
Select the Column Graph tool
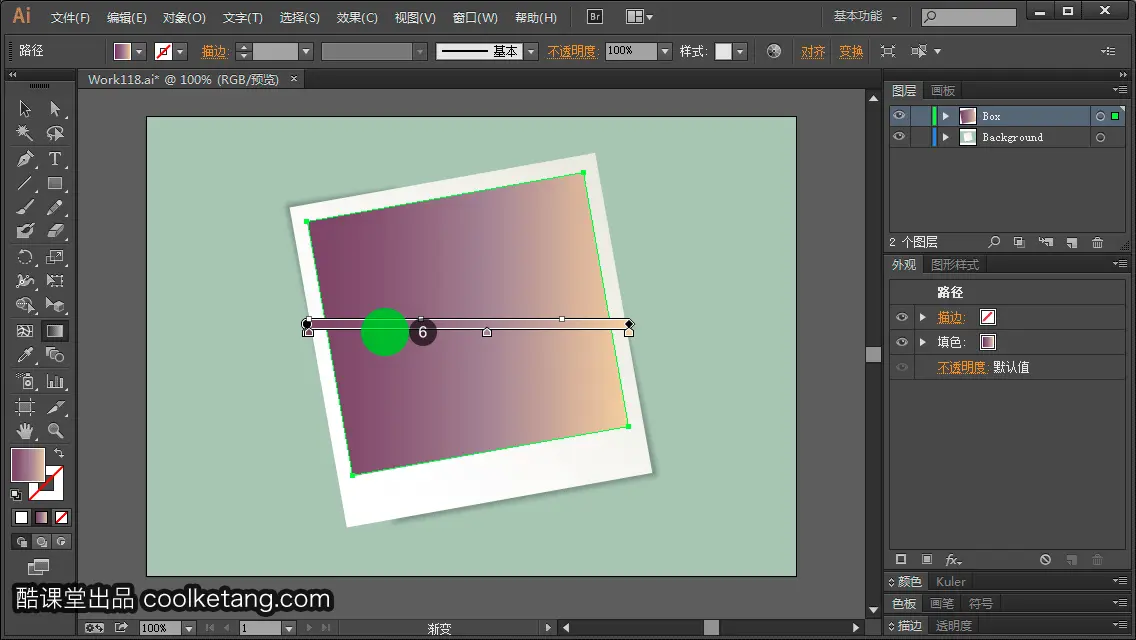55,381
